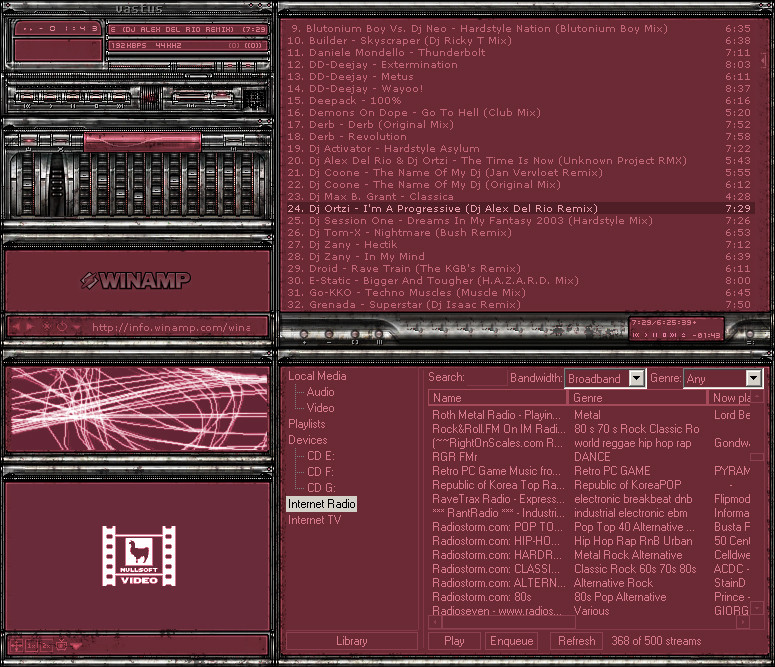Image resolution: width=775 pixels, height=667 pixels.
Task: Toggle the shuffle arrow button in the main player
Action: coord(222,97)
